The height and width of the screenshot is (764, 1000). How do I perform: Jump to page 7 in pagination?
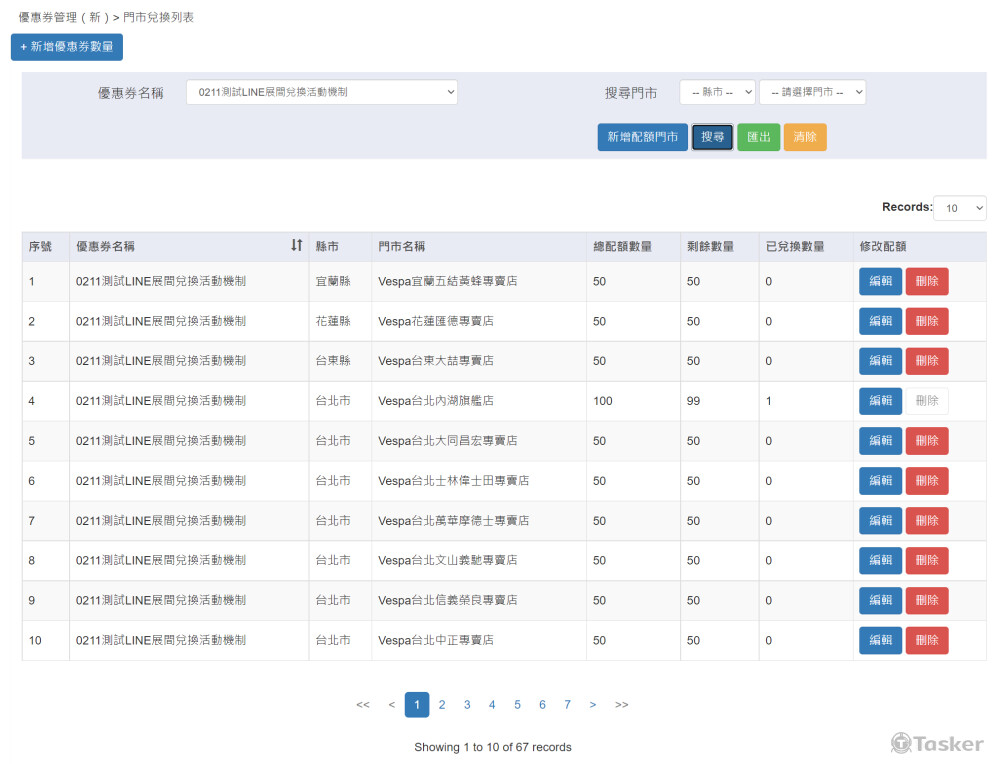[567, 705]
